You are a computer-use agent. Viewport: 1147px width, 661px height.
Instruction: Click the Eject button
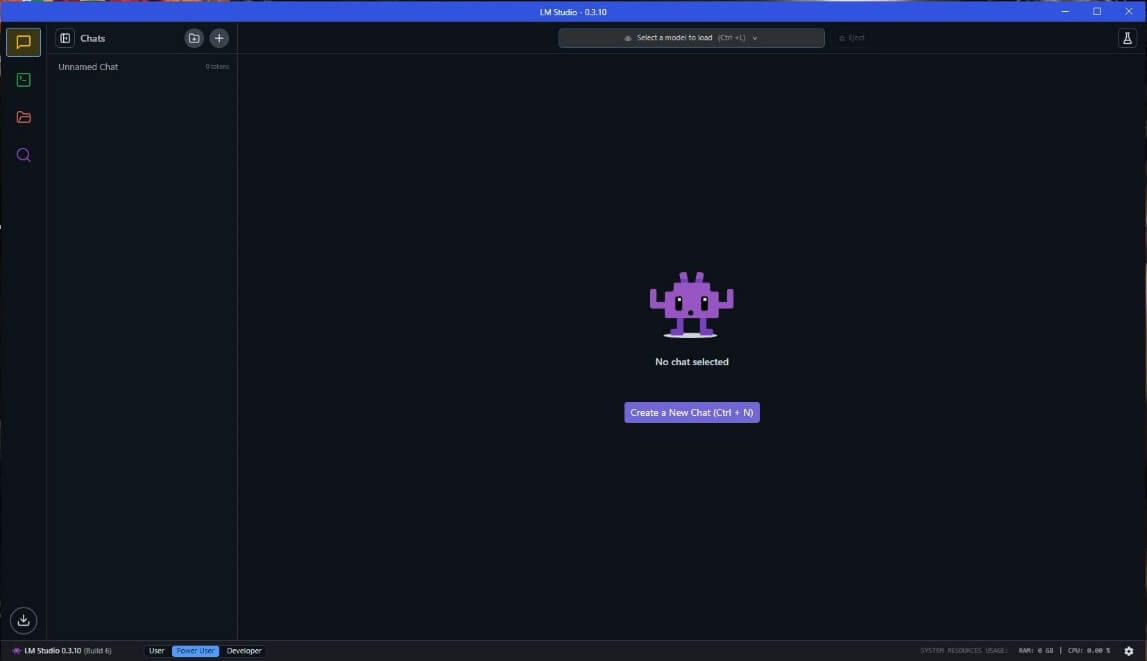(x=851, y=38)
